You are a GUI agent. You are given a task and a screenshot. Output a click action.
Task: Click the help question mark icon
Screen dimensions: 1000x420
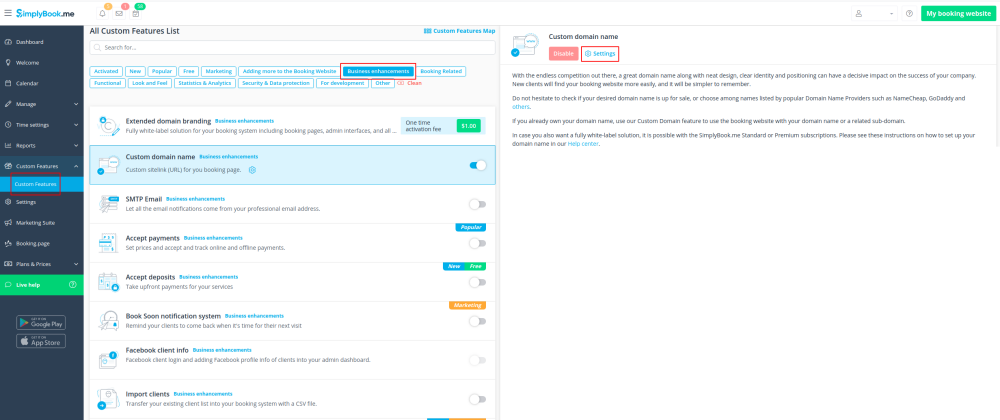[908, 14]
